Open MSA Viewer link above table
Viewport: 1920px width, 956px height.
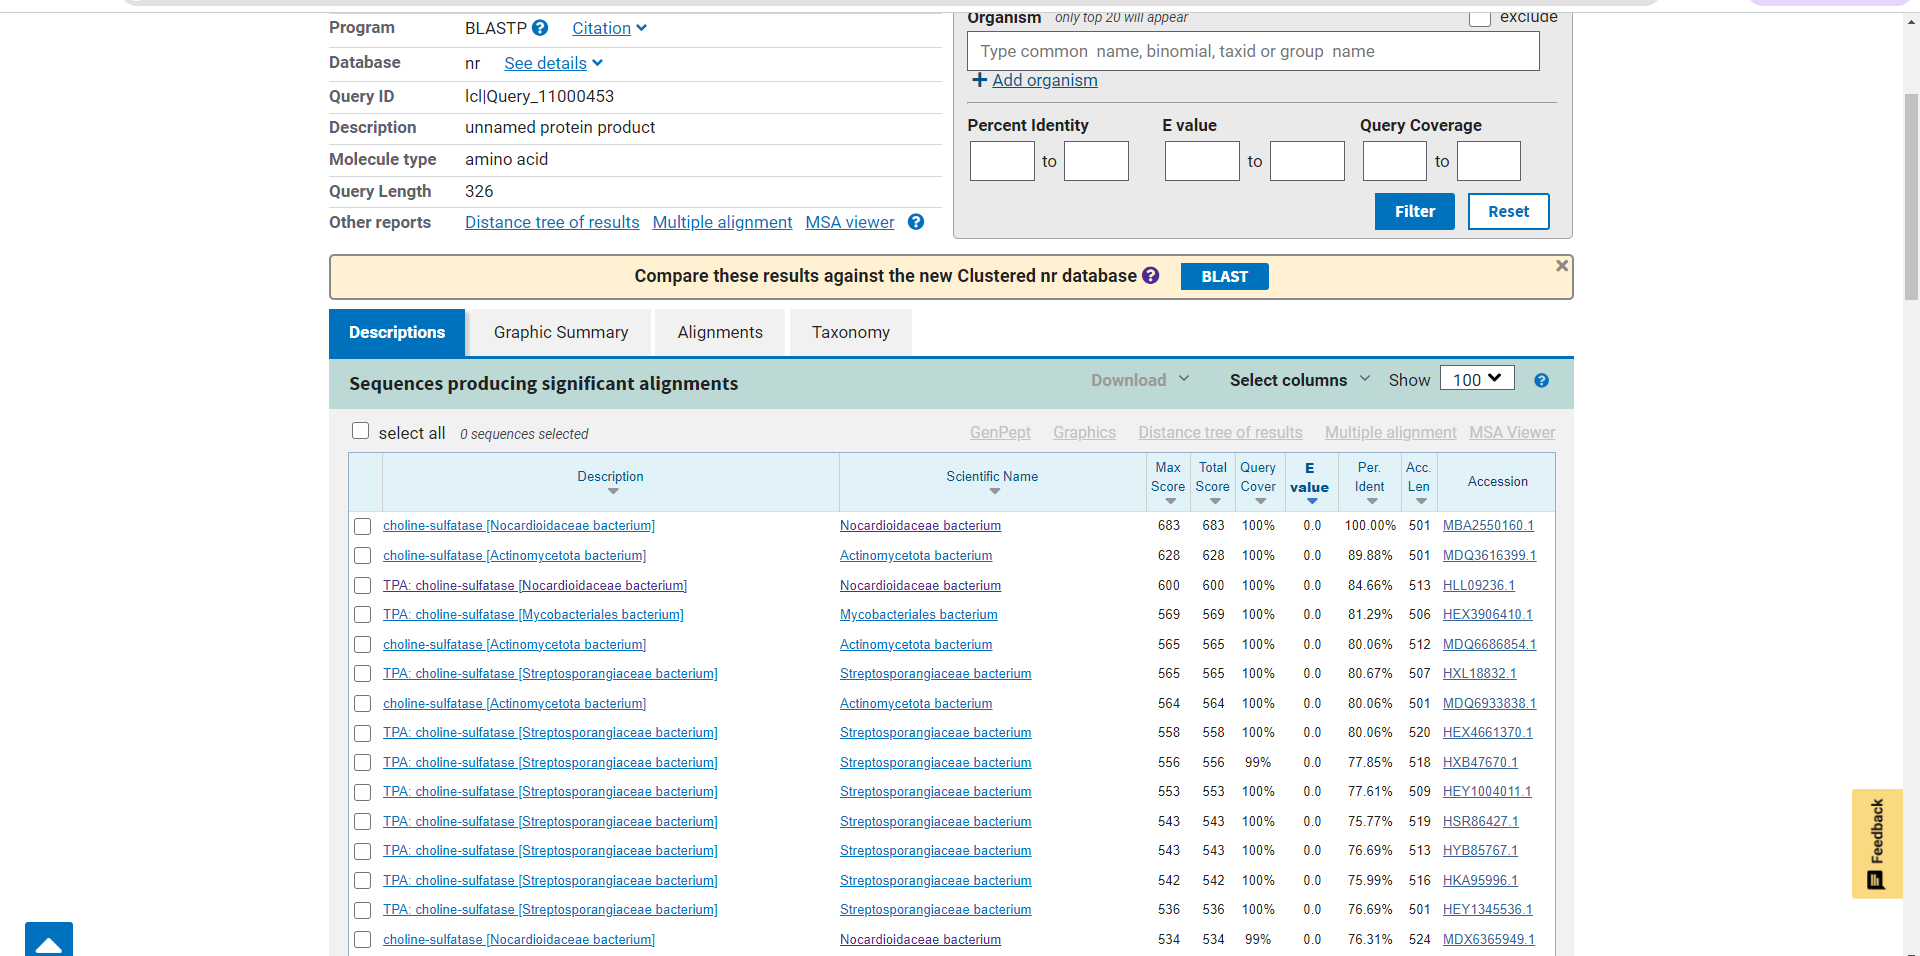1512,432
